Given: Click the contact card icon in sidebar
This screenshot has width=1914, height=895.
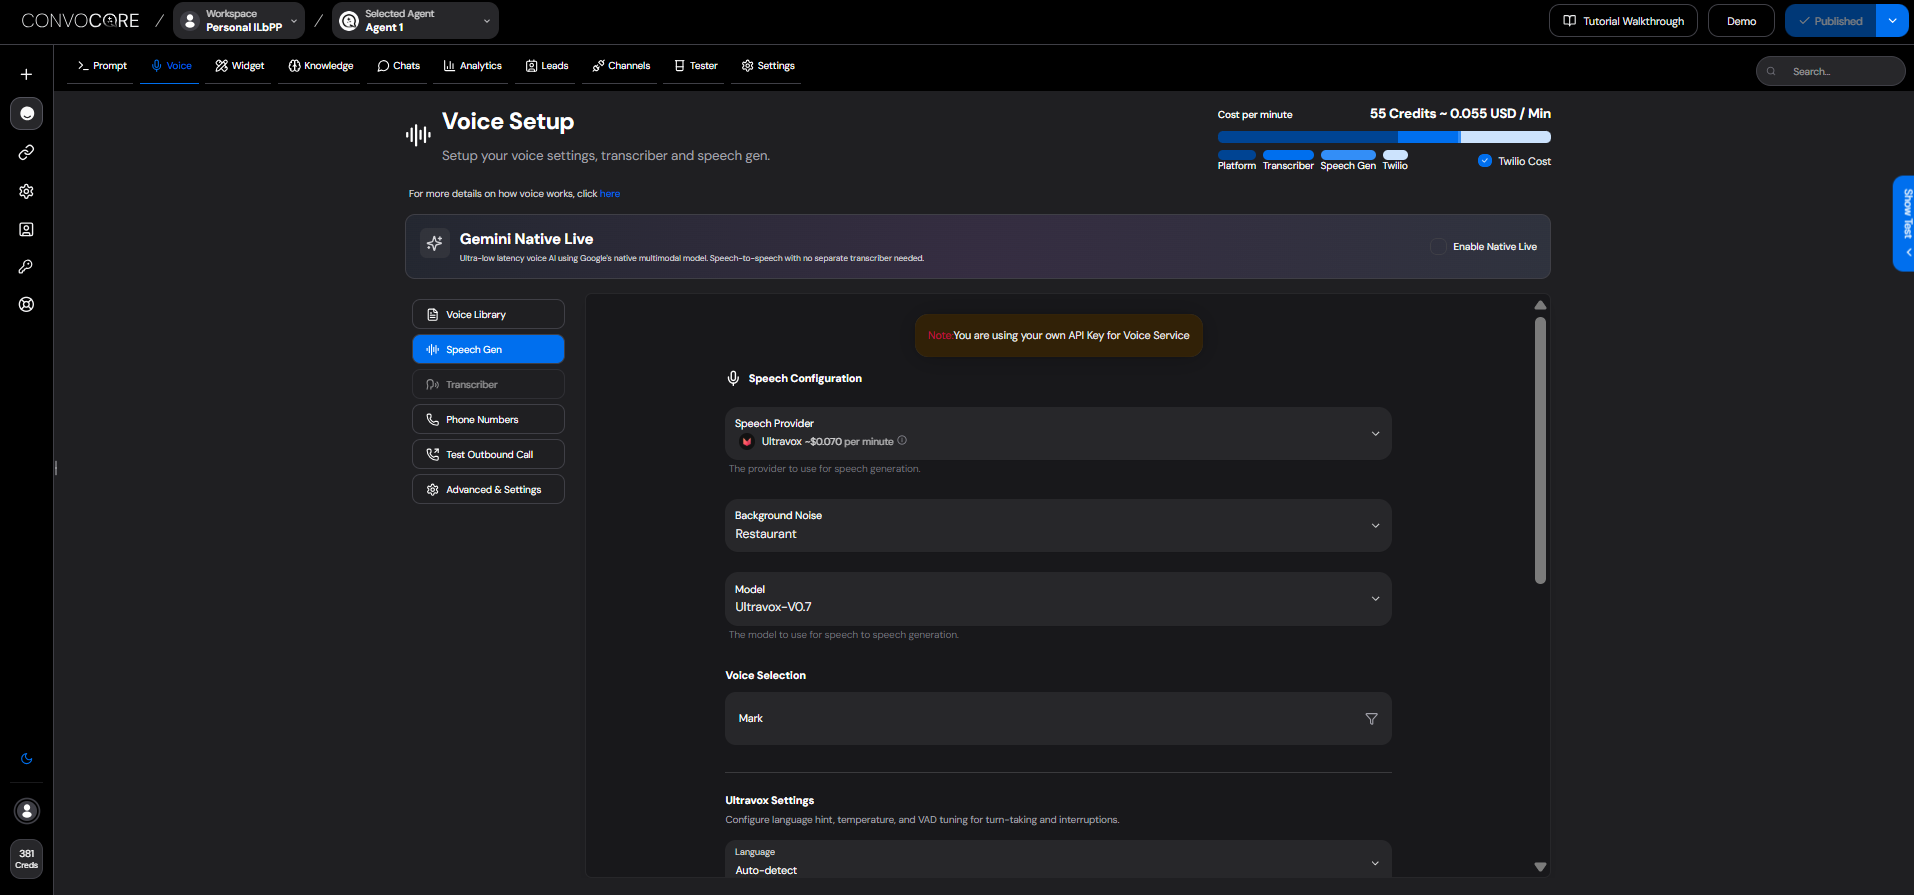Looking at the screenshot, I should [27, 229].
